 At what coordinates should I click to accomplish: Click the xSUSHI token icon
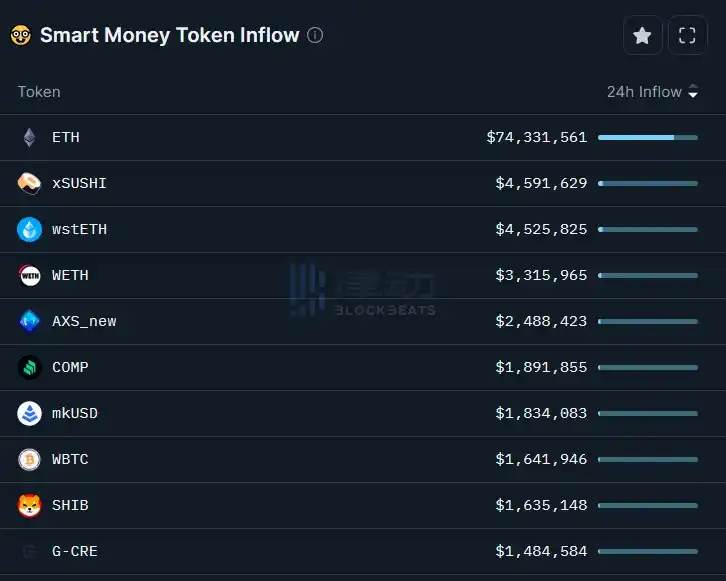coord(29,184)
